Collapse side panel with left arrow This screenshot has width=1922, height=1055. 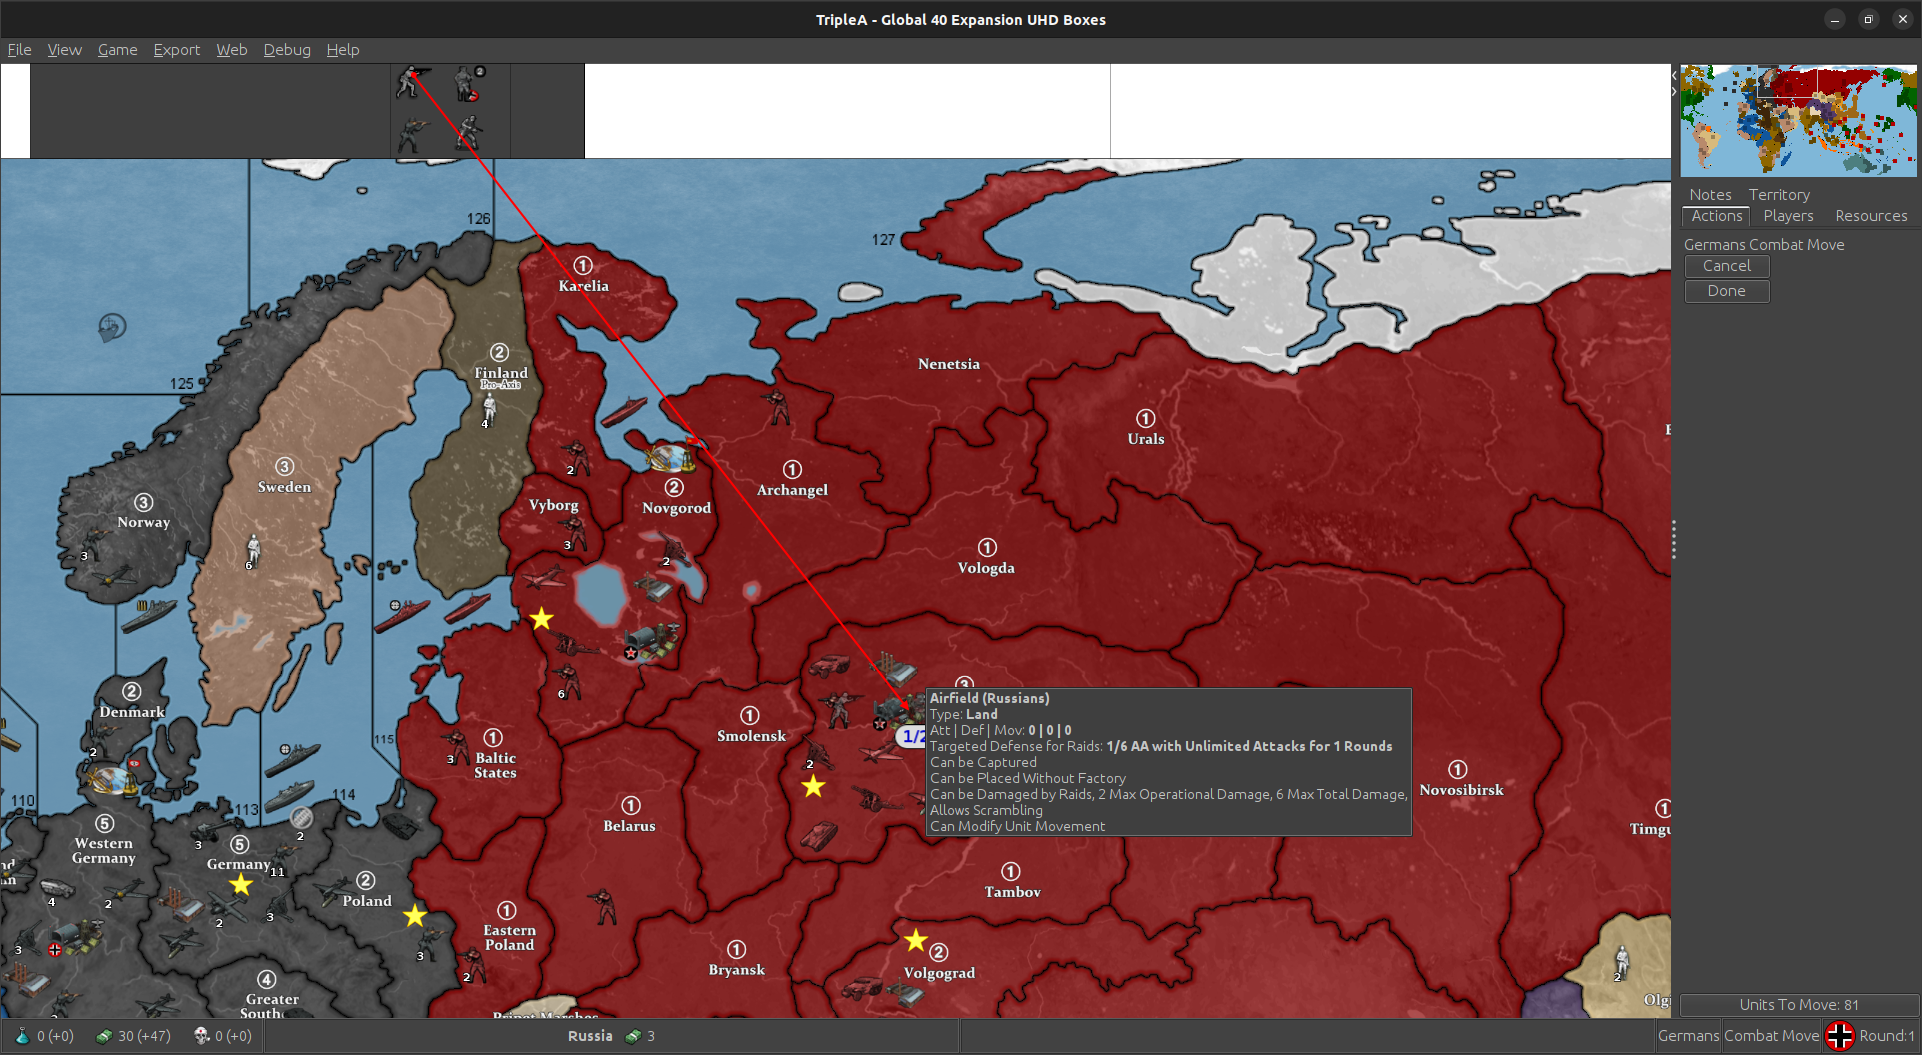(x=1674, y=75)
